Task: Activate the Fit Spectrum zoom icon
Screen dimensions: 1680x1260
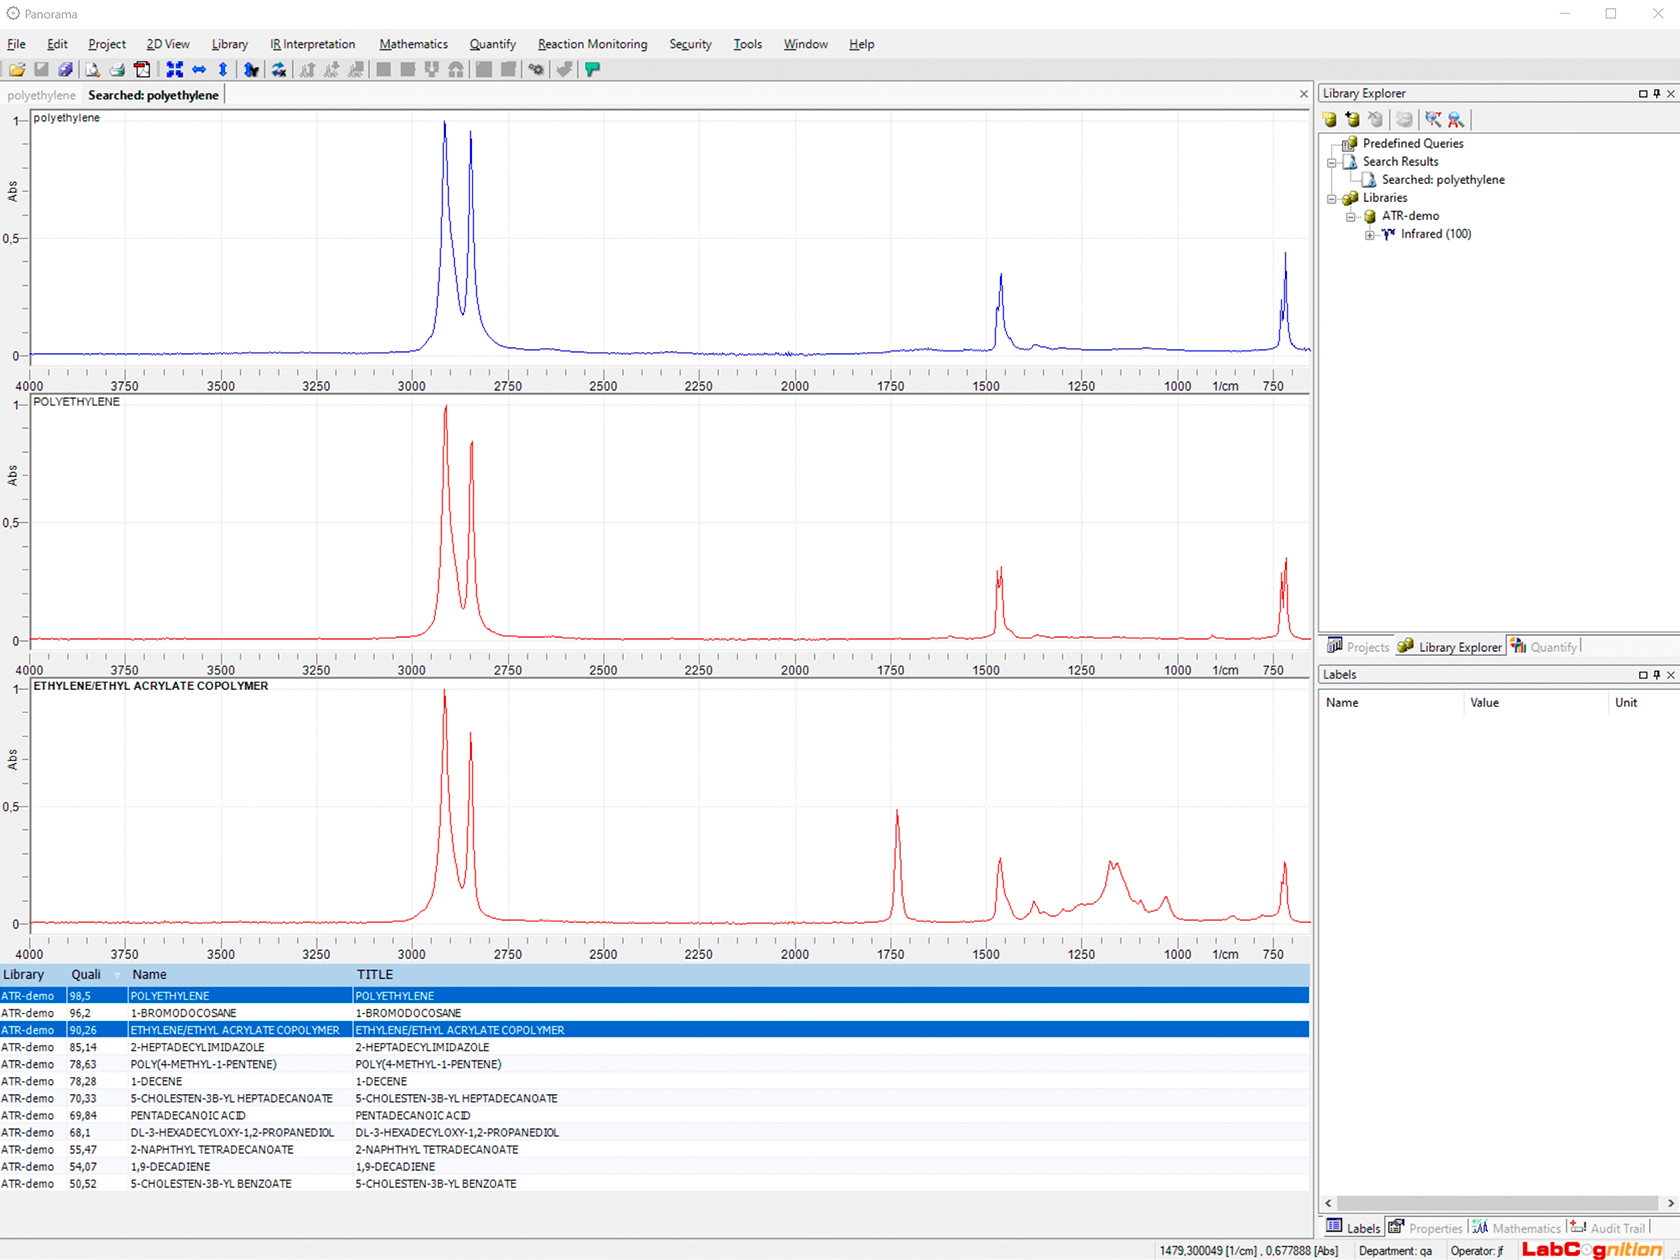Action: click(x=174, y=69)
